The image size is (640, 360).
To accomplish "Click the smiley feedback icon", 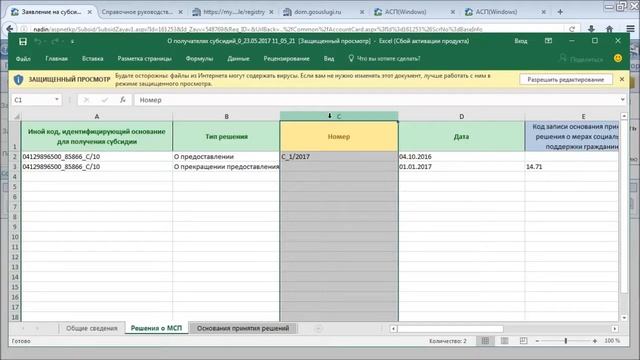I will (x=618, y=58).
